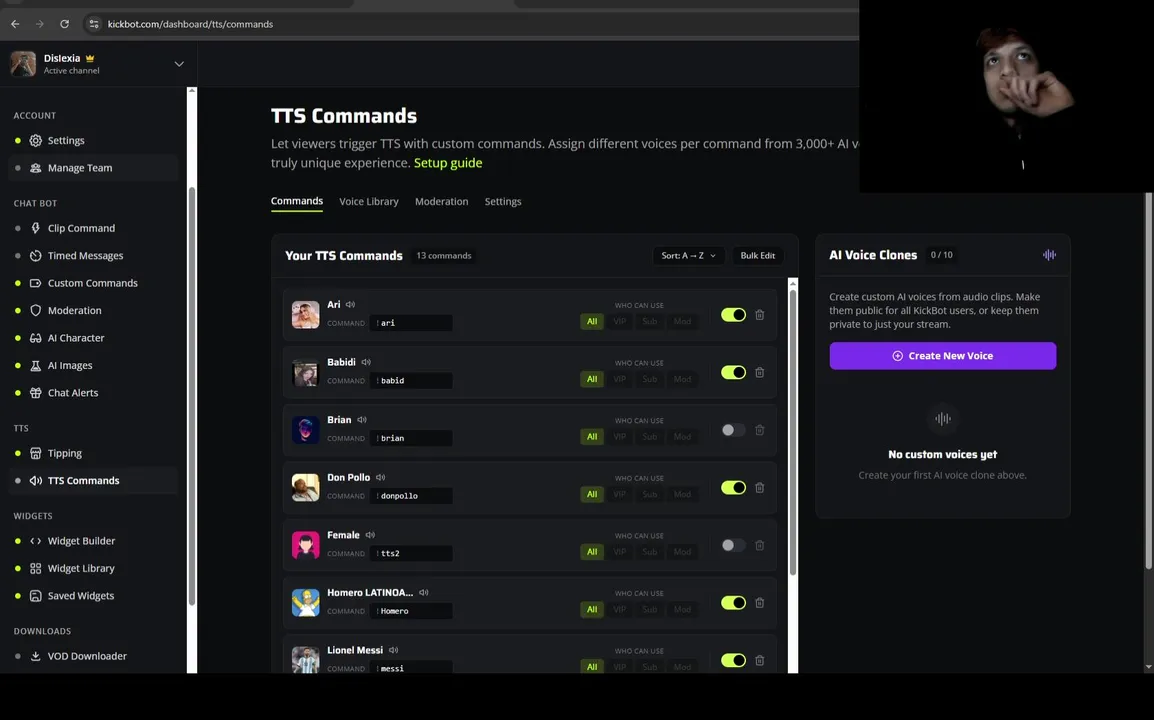Screen dimensions: 1154x720
Task: Click the Chat Alerts gift icon
Action: pyautogui.click(x=35, y=392)
